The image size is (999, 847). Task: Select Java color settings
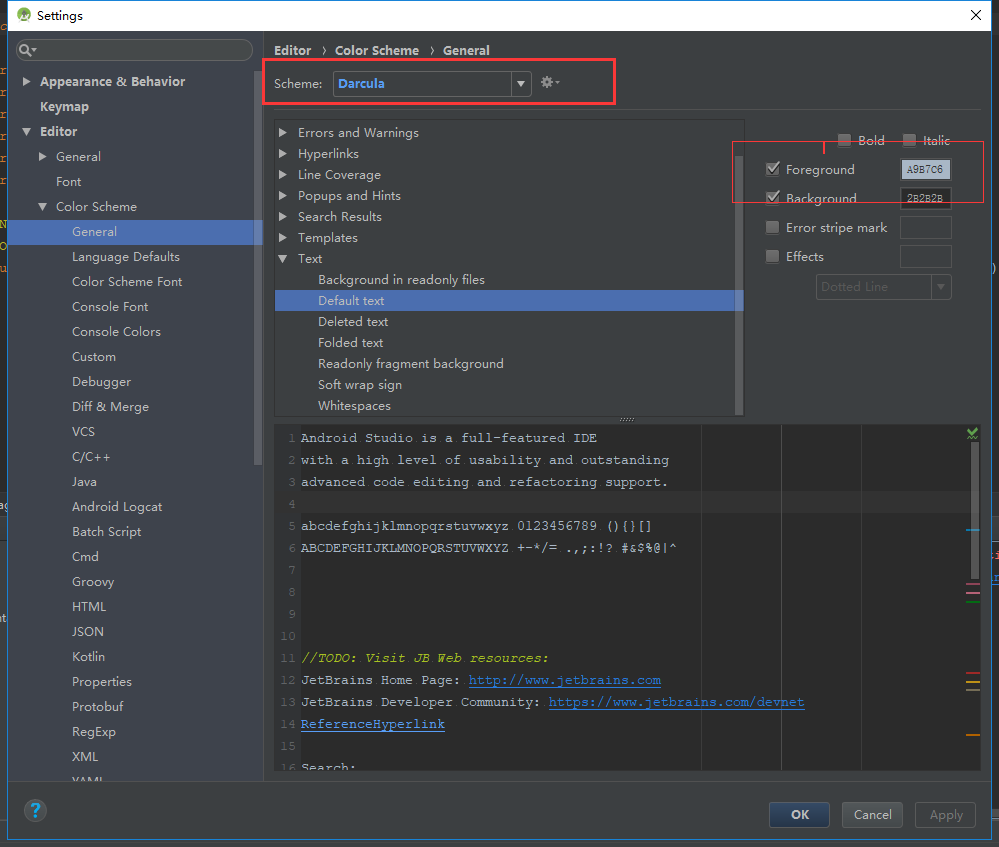(x=84, y=482)
